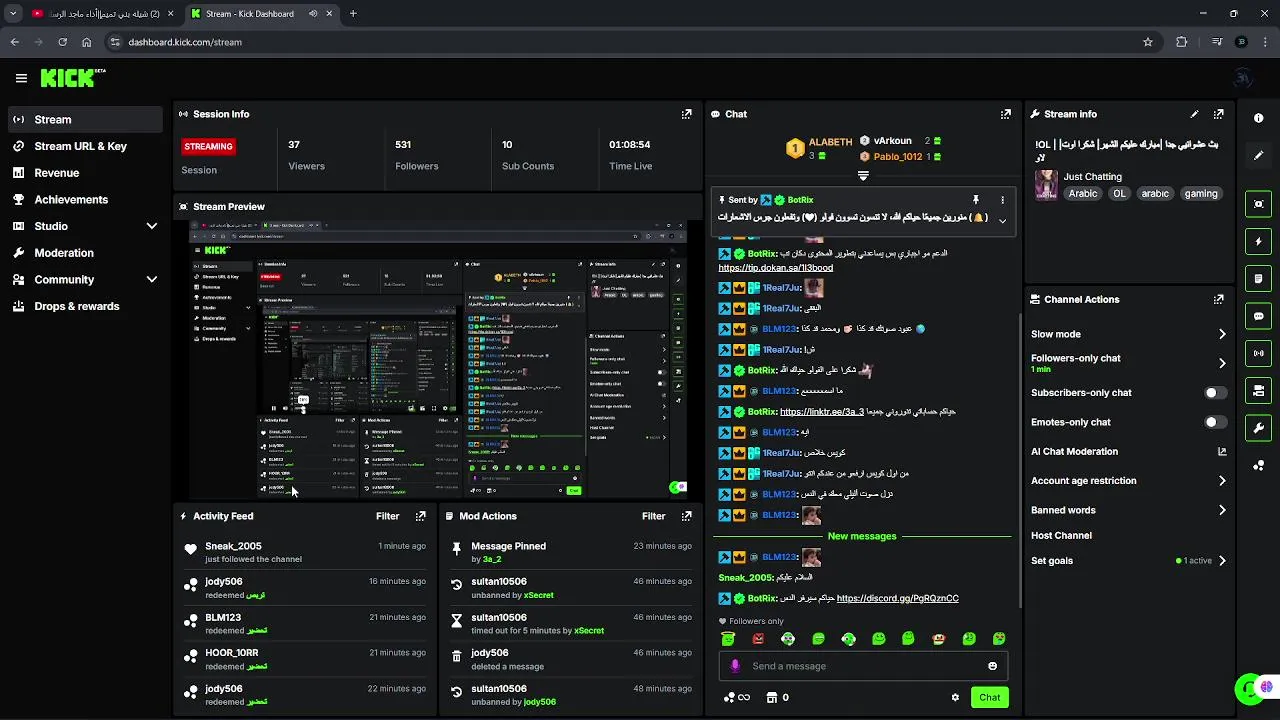Reload the browser page

click(x=62, y=42)
